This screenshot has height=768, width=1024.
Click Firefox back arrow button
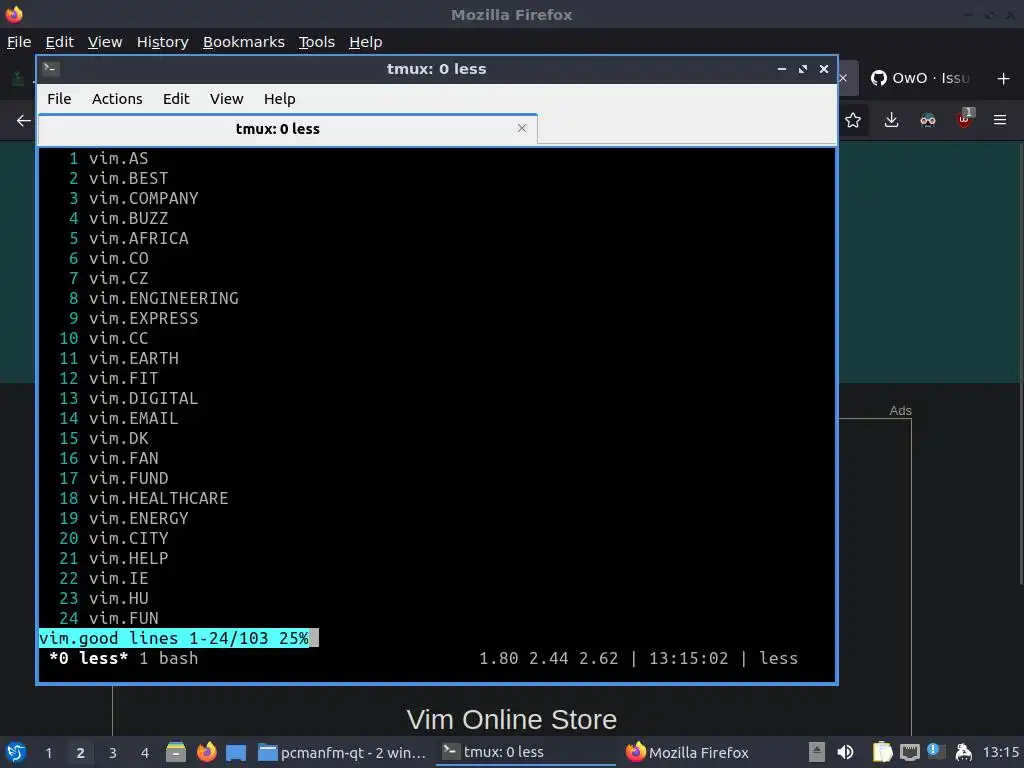24,120
